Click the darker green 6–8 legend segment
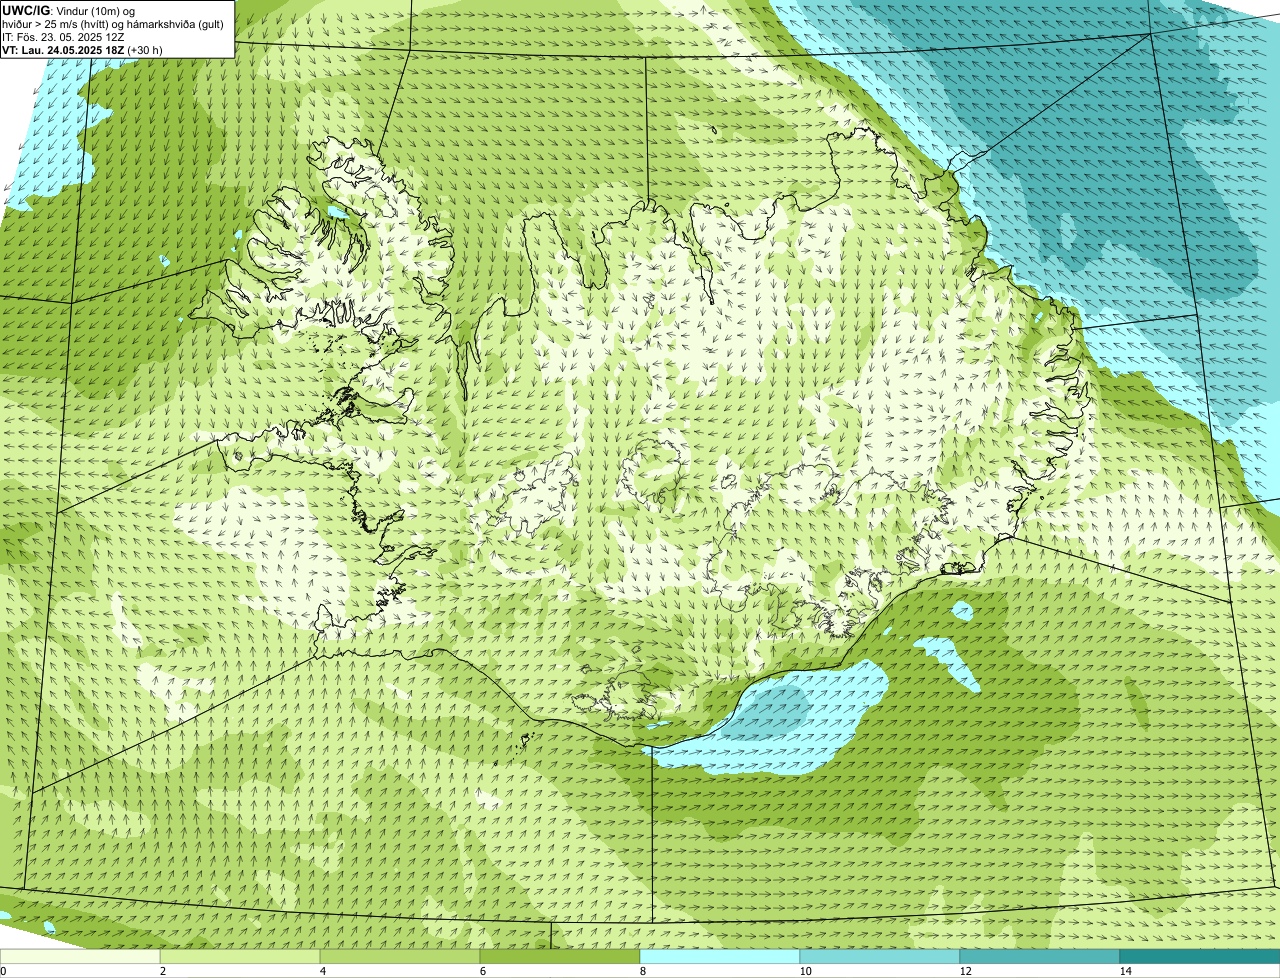1280x978 pixels. [560, 956]
